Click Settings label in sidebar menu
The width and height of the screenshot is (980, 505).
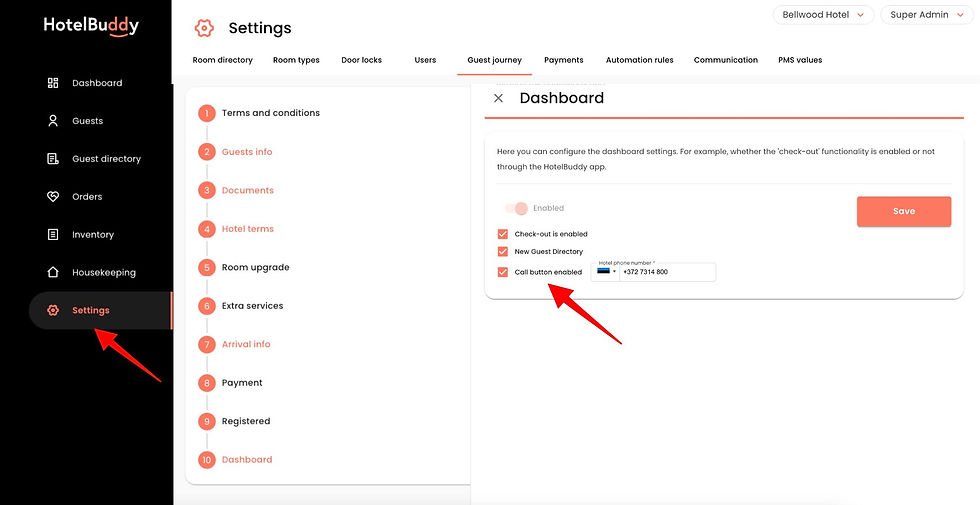[91, 310]
